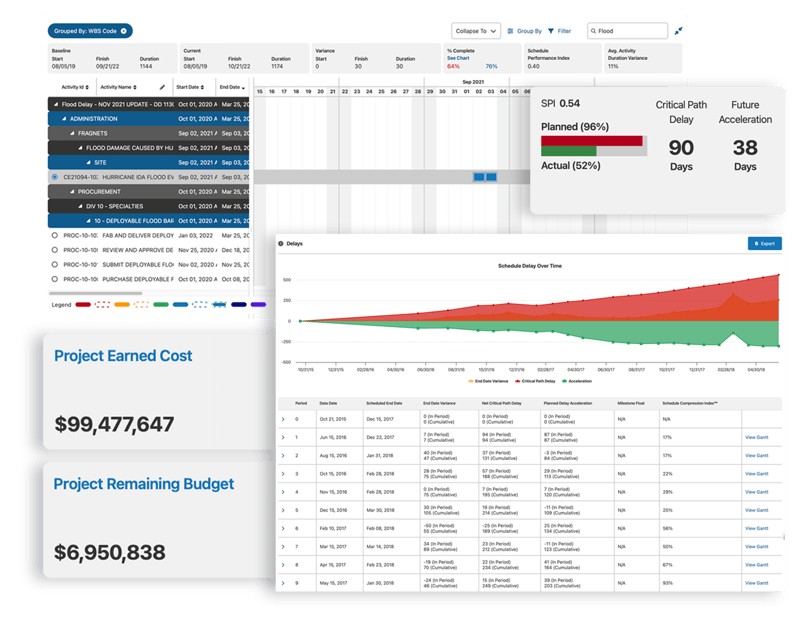Click the Export button

coord(764,243)
